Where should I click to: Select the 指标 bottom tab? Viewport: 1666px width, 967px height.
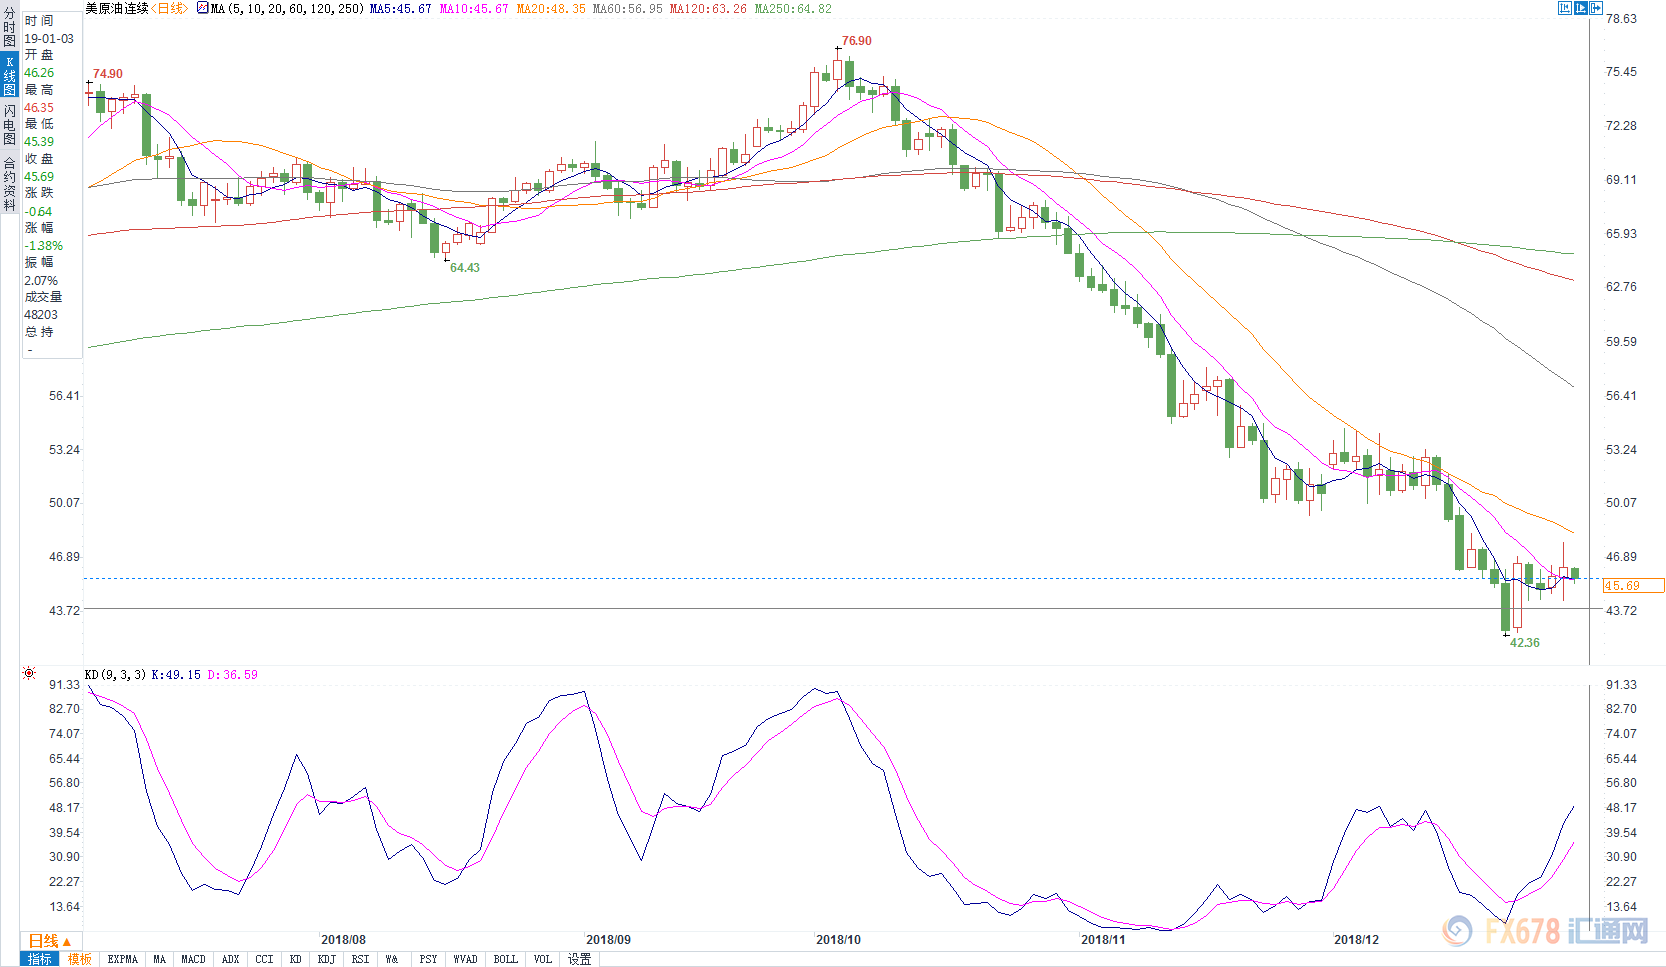point(40,959)
